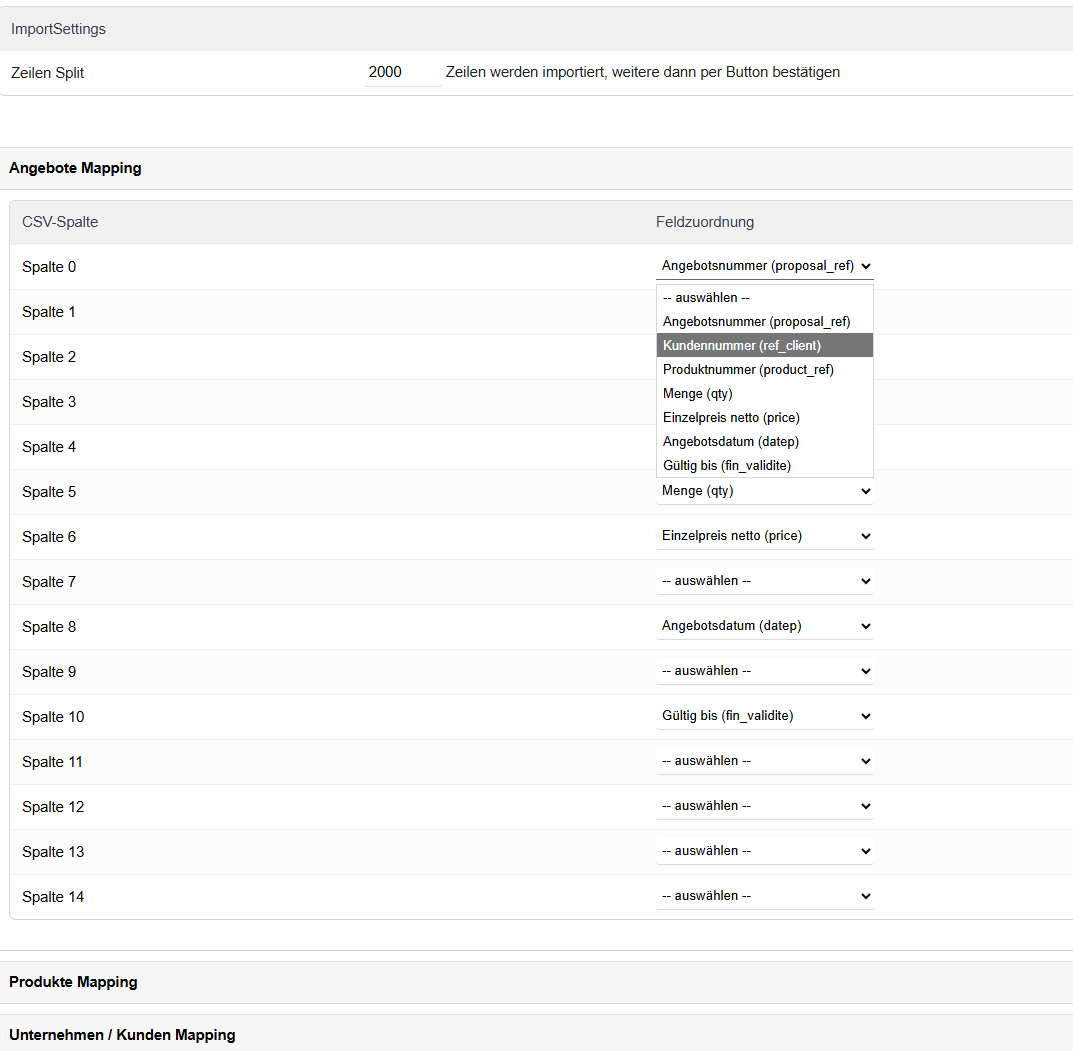This screenshot has height=1051, width=1073.
Task: Expand the Spalte 7 field mapping dropdown
Action: [x=764, y=581]
